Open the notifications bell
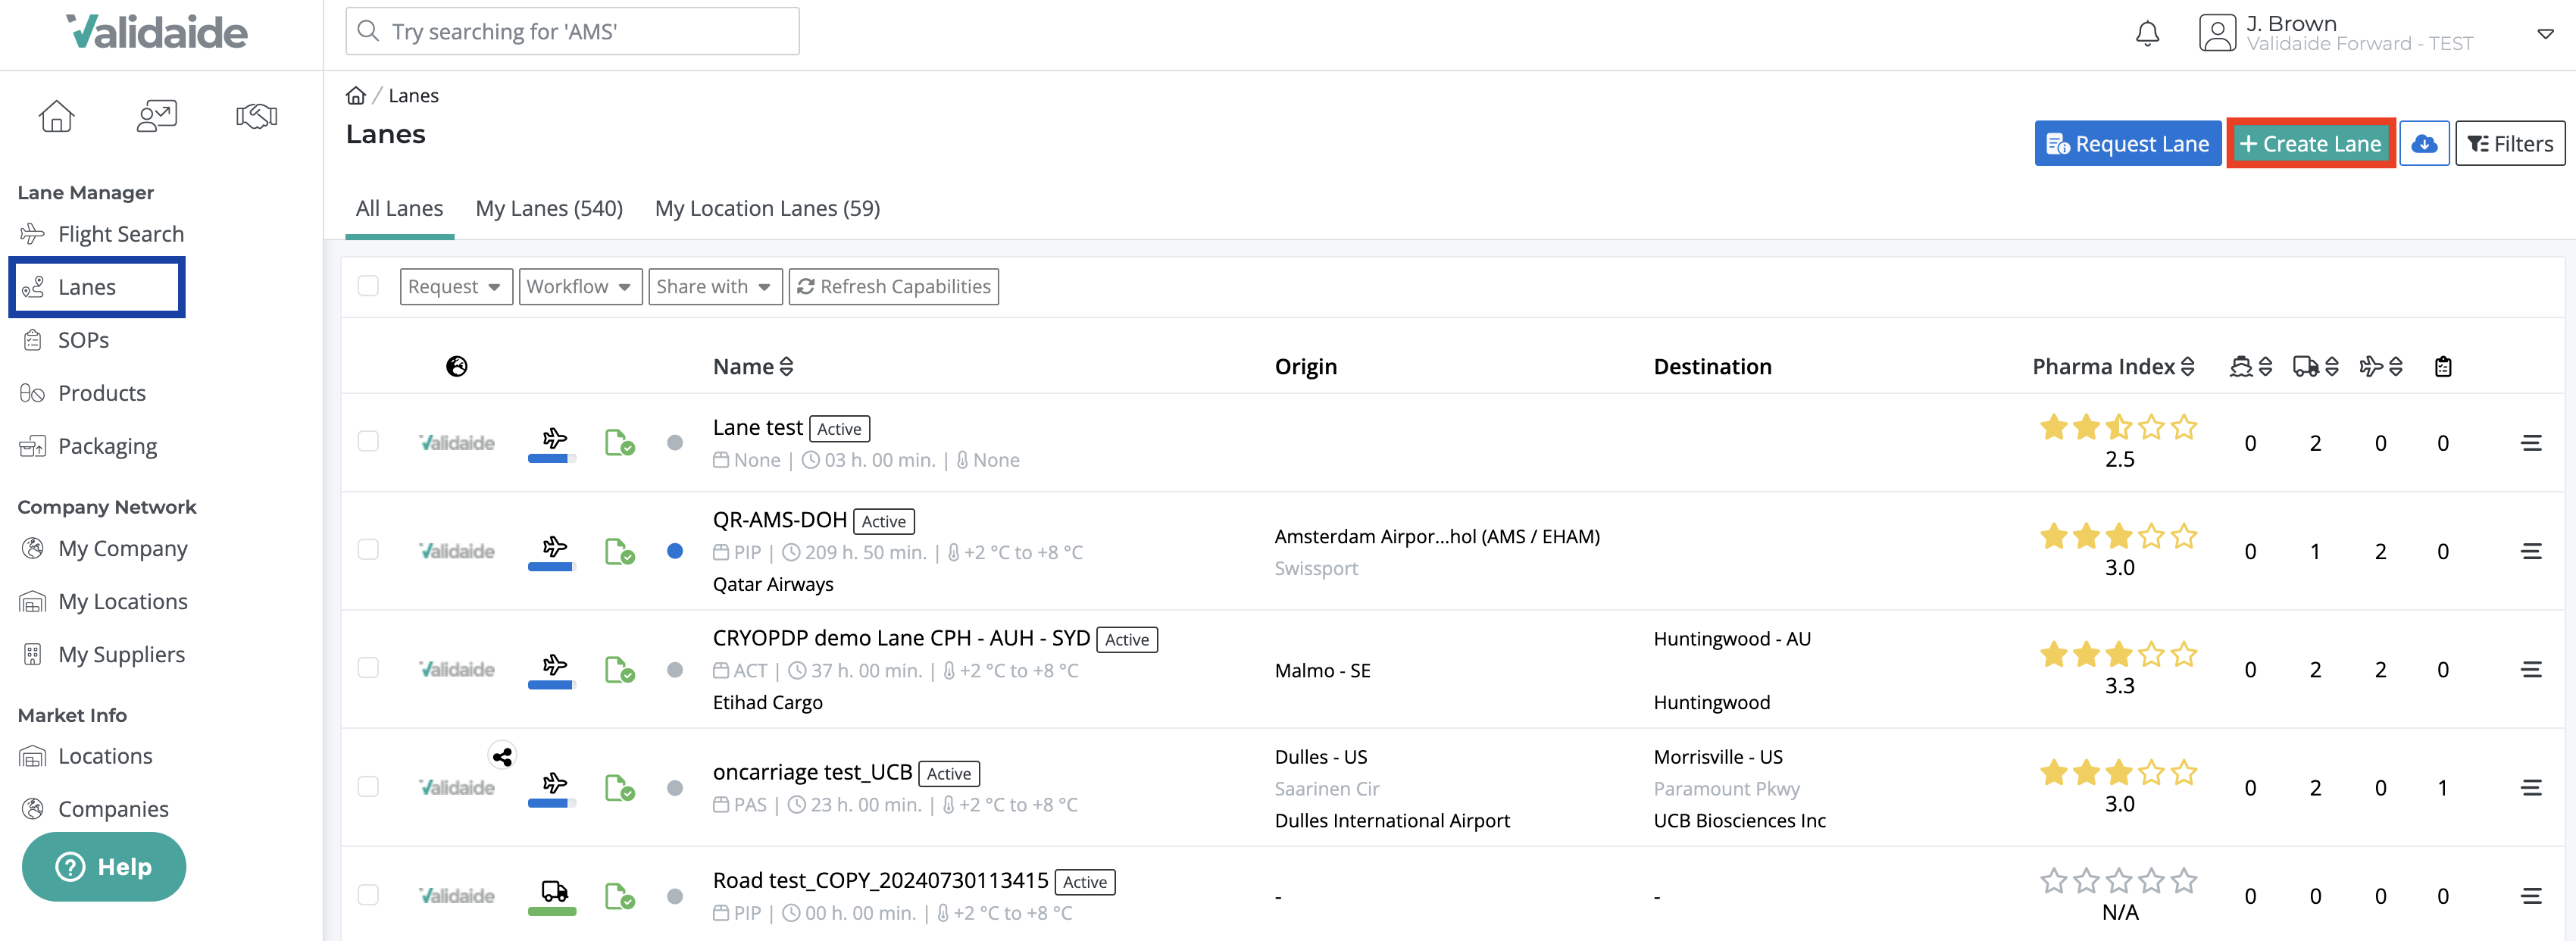2576x941 pixels. pyautogui.click(x=2147, y=34)
